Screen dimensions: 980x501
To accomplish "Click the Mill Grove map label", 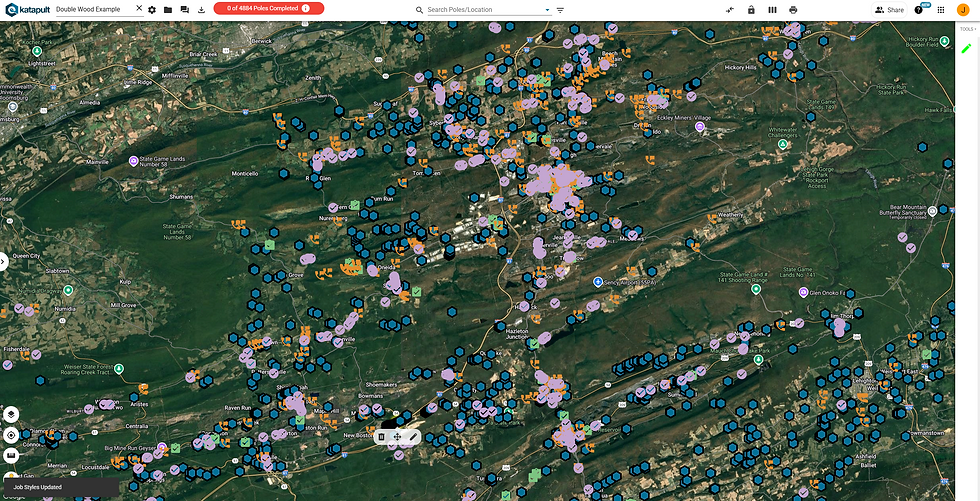I will [x=122, y=305].
